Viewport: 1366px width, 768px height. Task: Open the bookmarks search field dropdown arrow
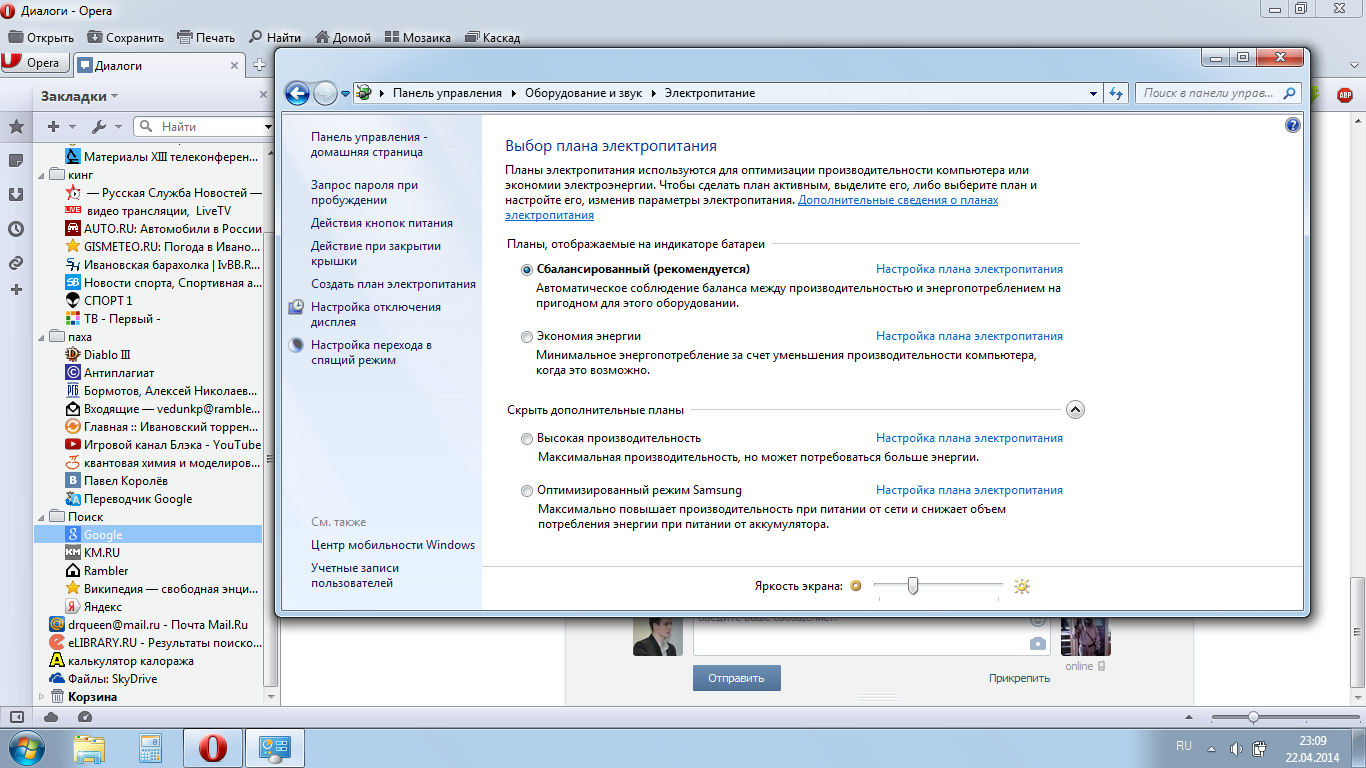pyautogui.click(x=268, y=127)
